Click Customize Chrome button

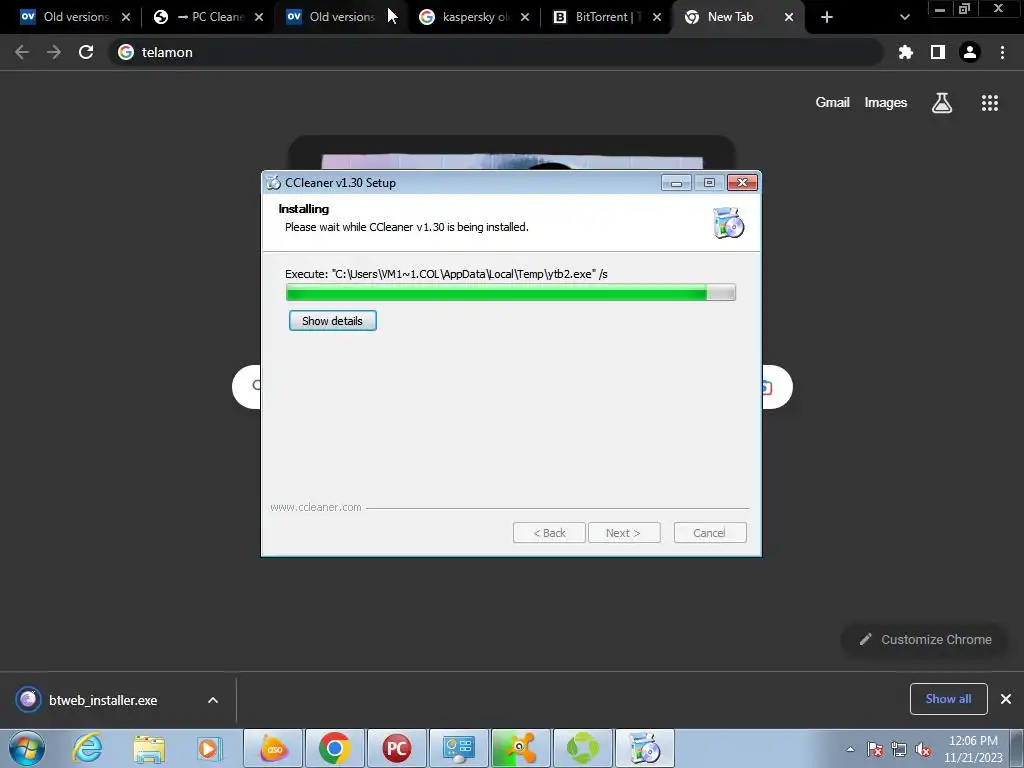(926, 639)
